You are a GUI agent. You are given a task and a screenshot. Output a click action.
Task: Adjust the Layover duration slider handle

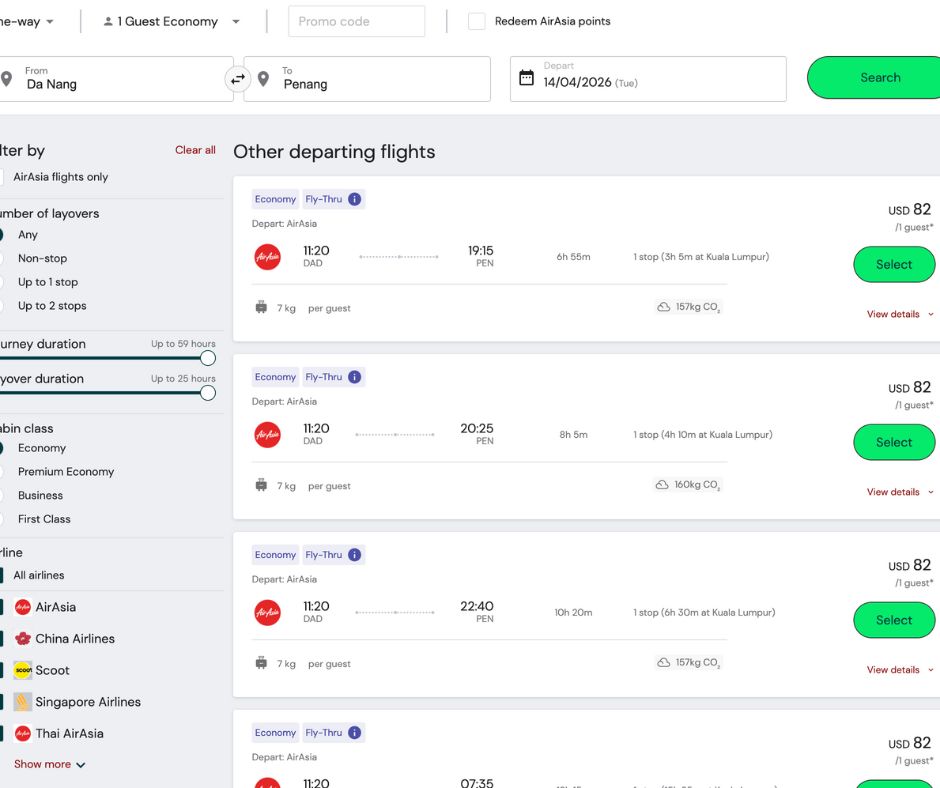coord(208,393)
